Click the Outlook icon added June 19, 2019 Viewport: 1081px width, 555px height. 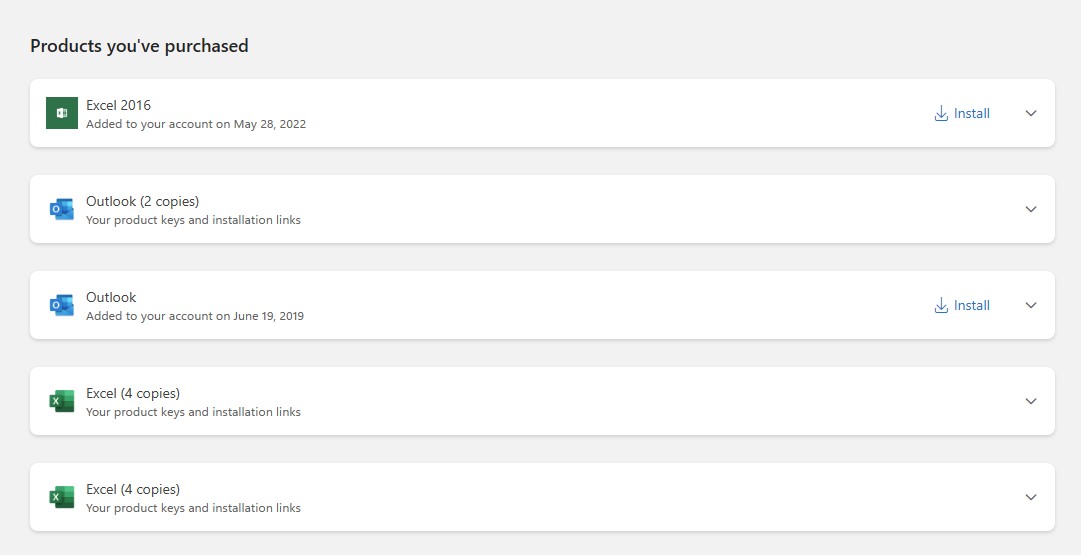coord(62,305)
